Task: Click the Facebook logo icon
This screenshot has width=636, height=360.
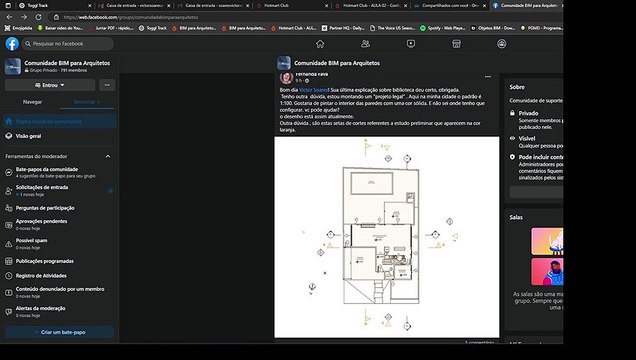Action: pos(12,44)
